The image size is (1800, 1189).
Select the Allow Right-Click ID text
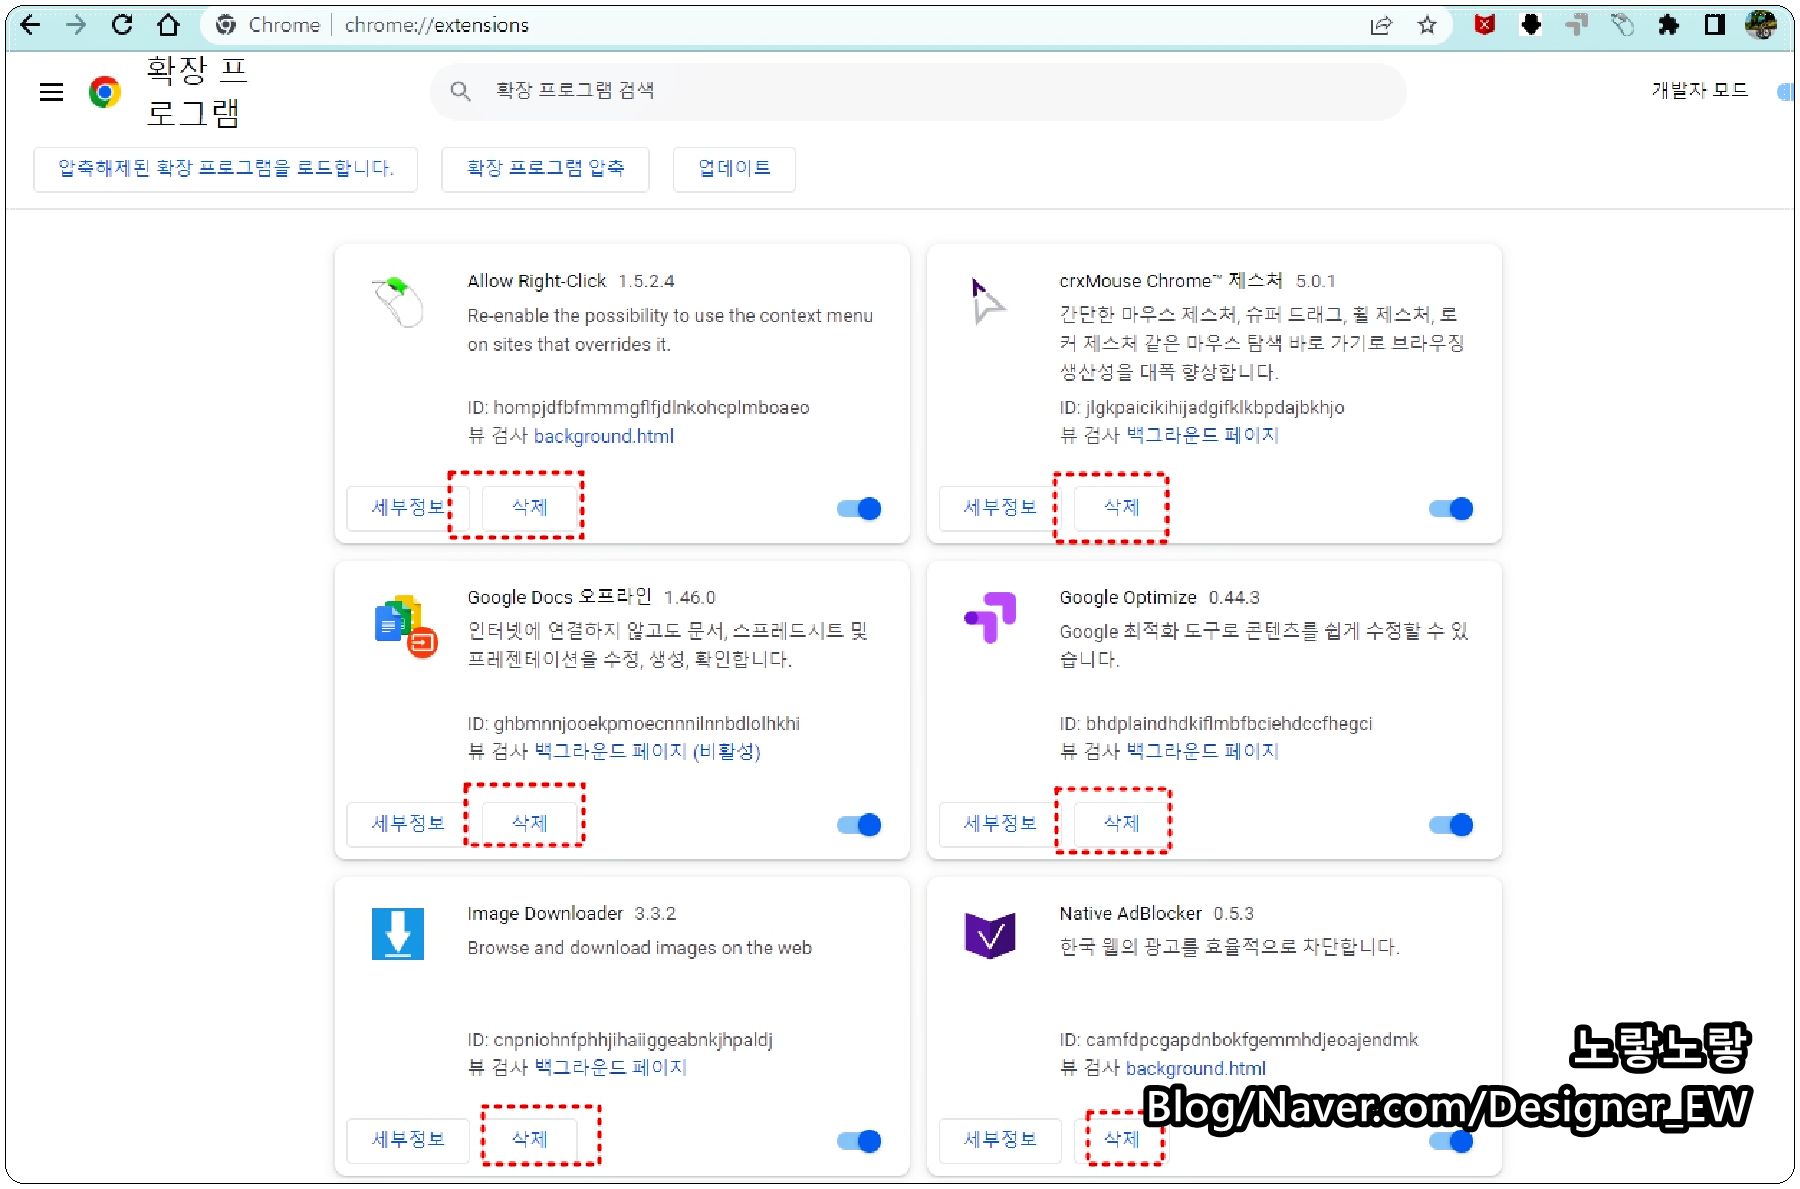tap(639, 408)
